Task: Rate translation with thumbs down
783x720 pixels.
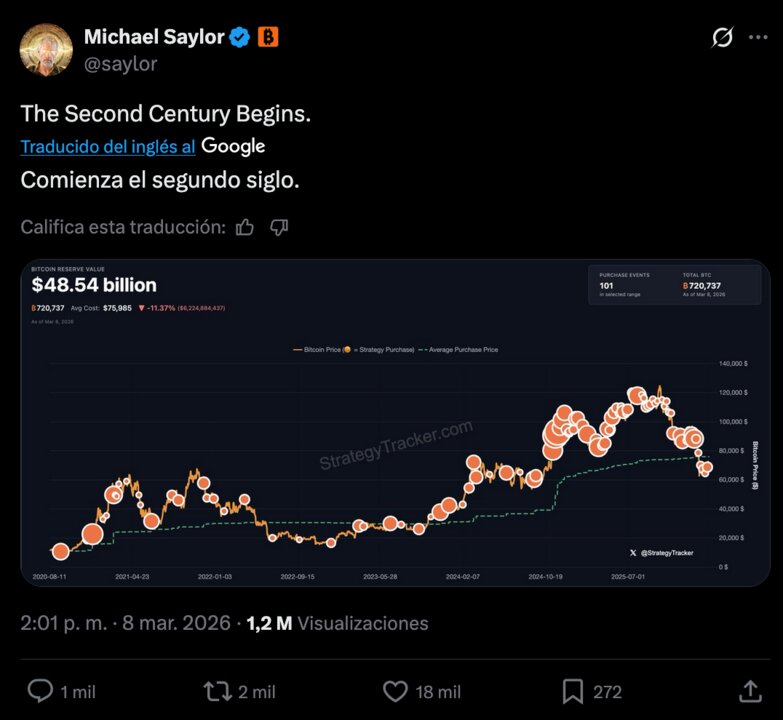Action: [x=279, y=227]
